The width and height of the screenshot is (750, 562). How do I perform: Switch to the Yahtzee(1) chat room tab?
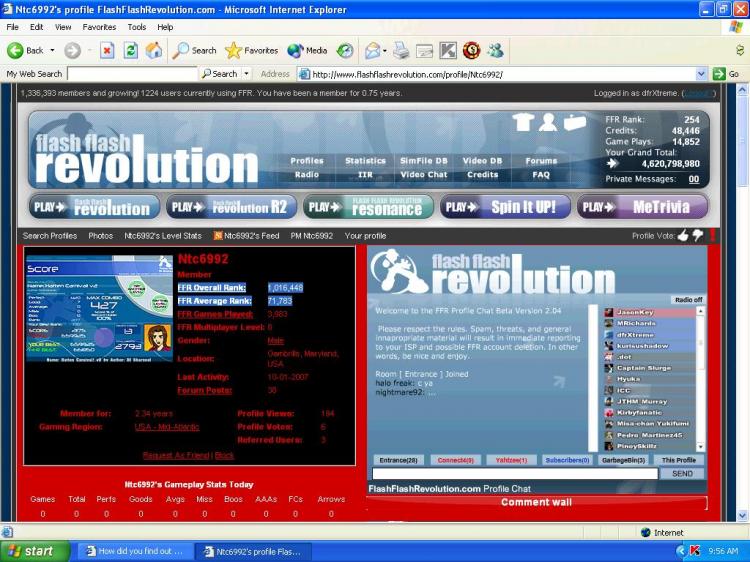pos(511,460)
